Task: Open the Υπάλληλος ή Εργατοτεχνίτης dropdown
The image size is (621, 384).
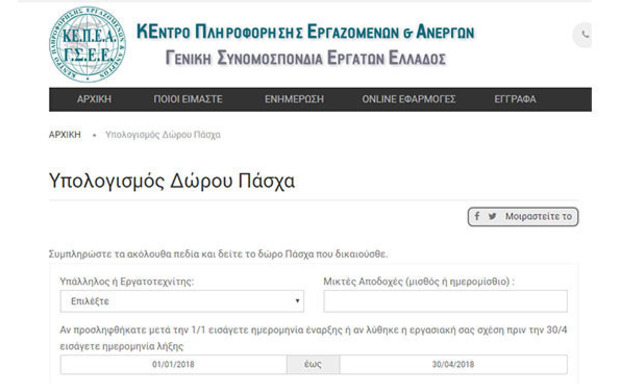Action: point(182,301)
